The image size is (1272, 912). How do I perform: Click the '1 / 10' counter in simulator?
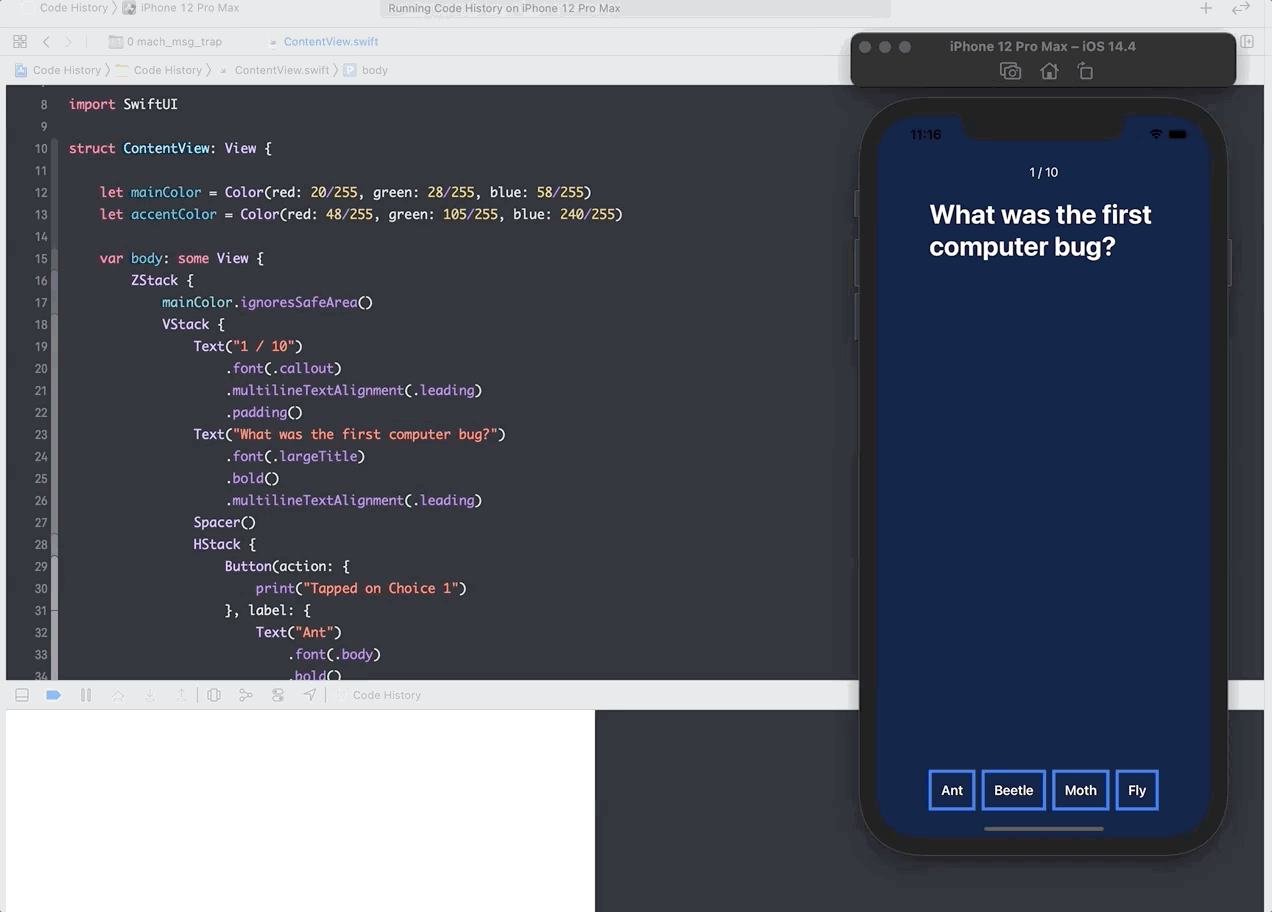[x=1043, y=172]
